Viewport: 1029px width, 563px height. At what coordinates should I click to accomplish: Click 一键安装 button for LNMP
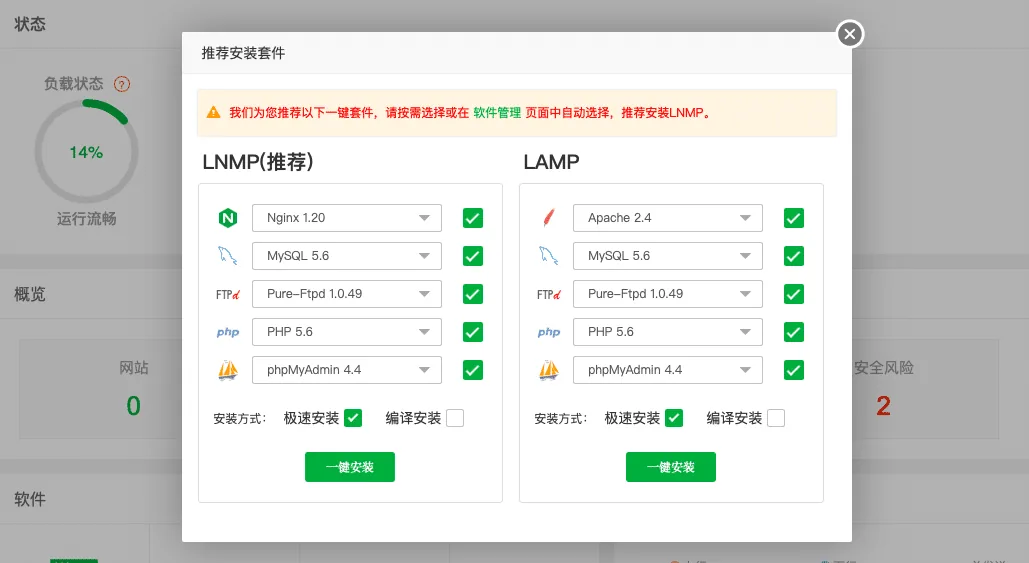350,467
